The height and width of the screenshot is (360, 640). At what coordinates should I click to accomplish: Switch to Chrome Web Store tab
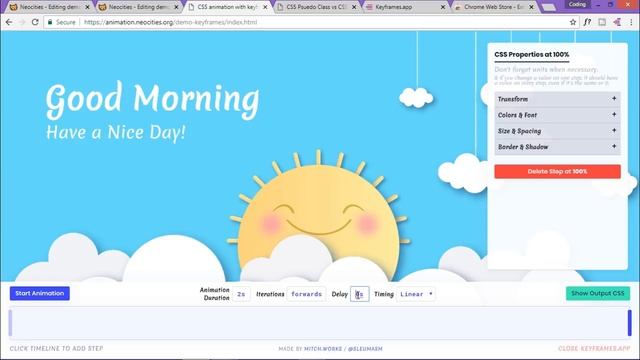[x=493, y=7]
